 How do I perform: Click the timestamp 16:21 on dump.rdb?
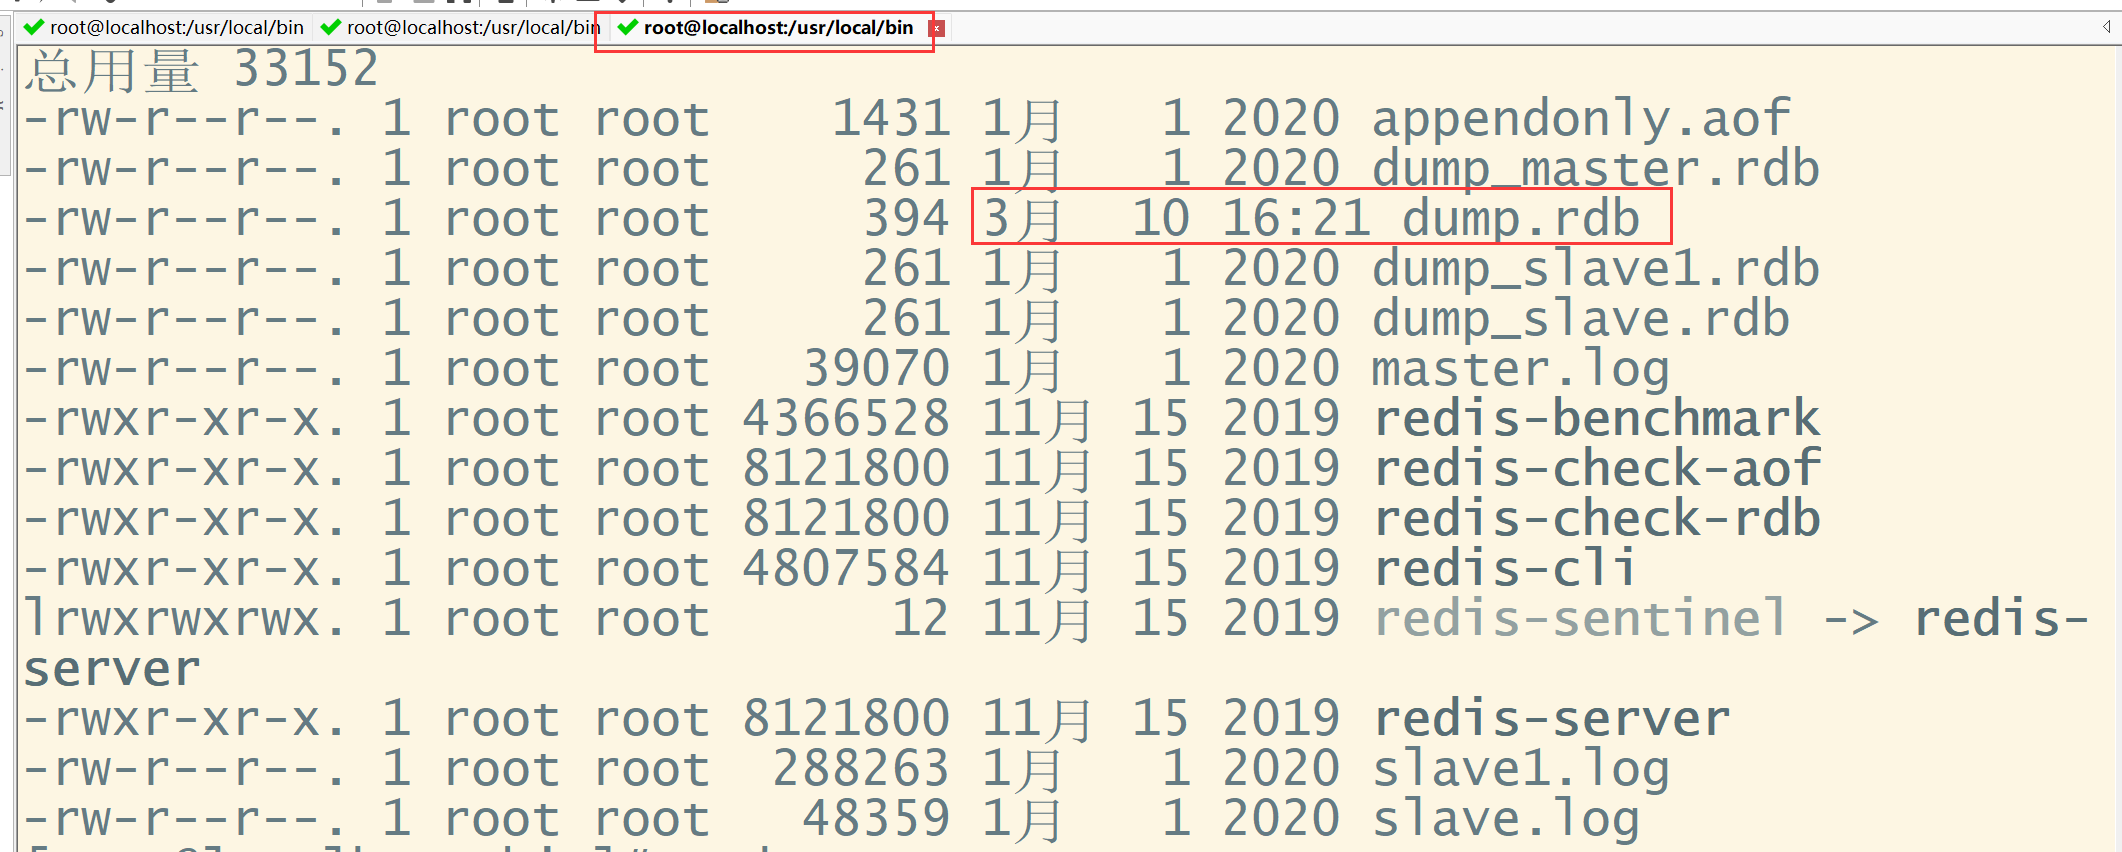tap(1296, 219)
